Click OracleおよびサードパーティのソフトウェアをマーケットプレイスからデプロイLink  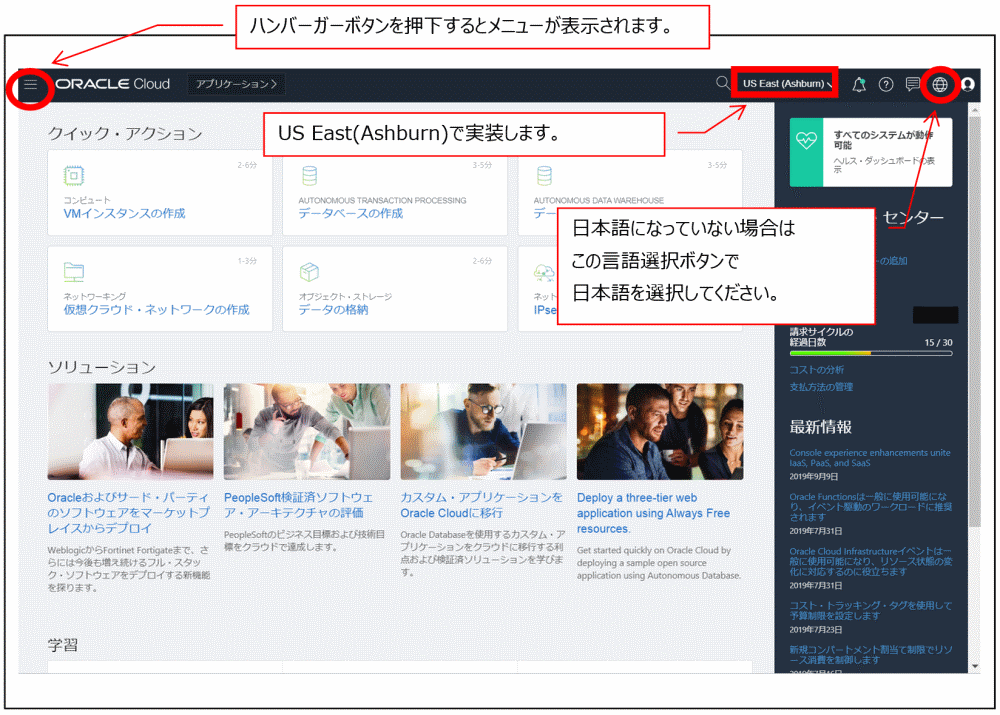point(129,513)
